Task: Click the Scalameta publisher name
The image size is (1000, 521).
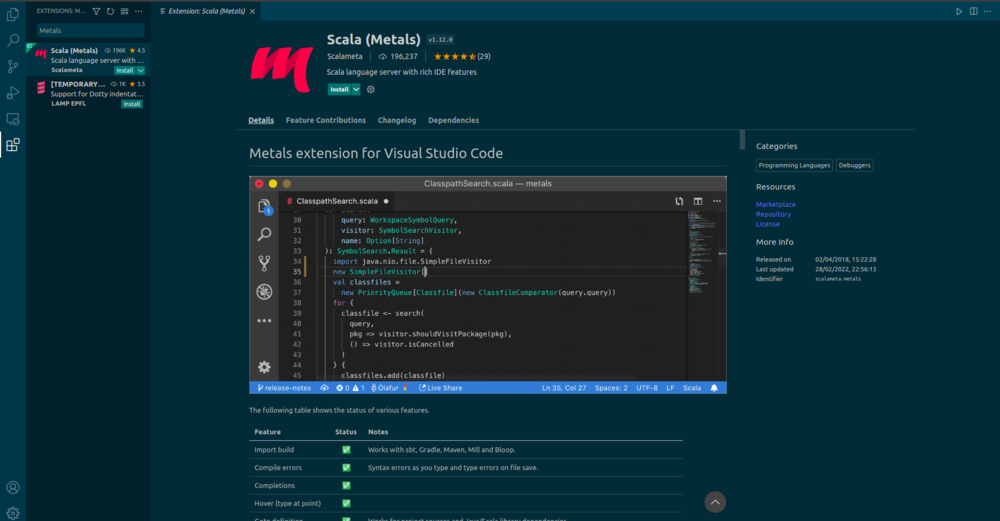Action: point(344,56)
